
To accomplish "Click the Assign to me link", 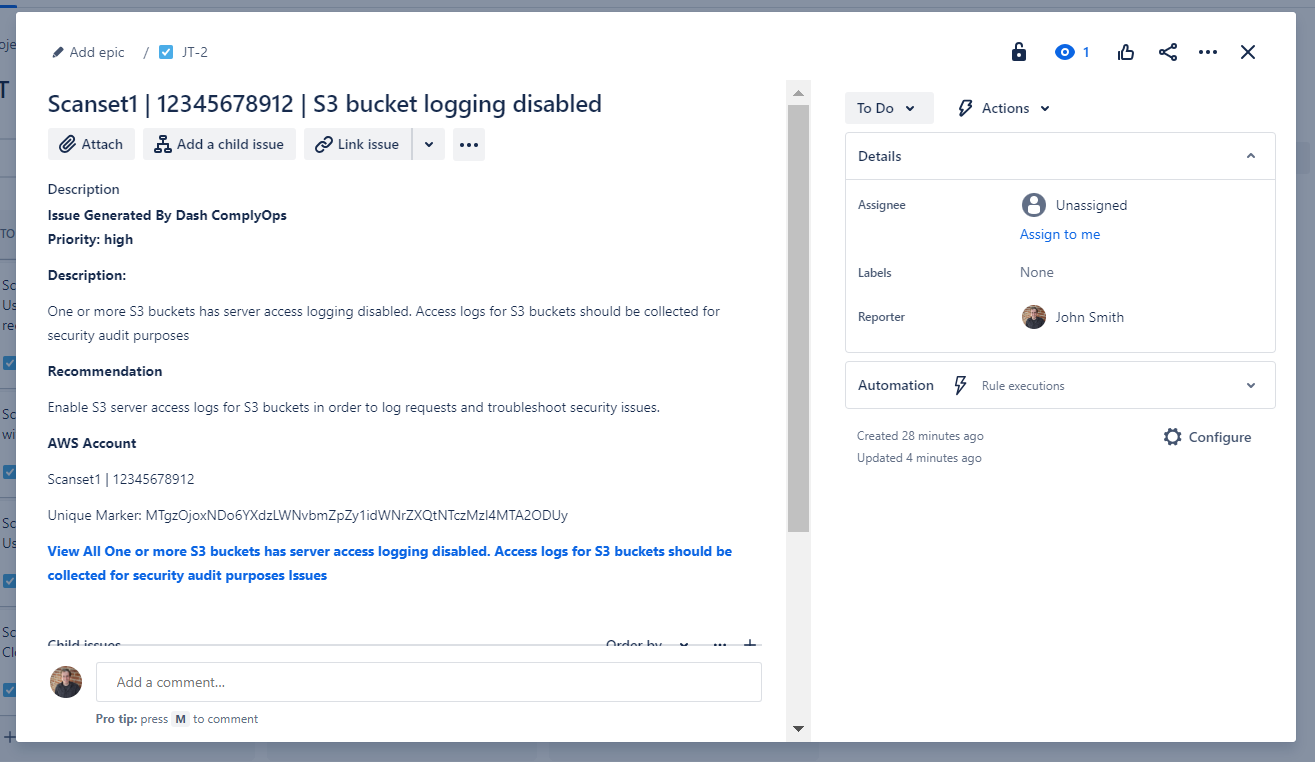I will tap(1060, 234).
